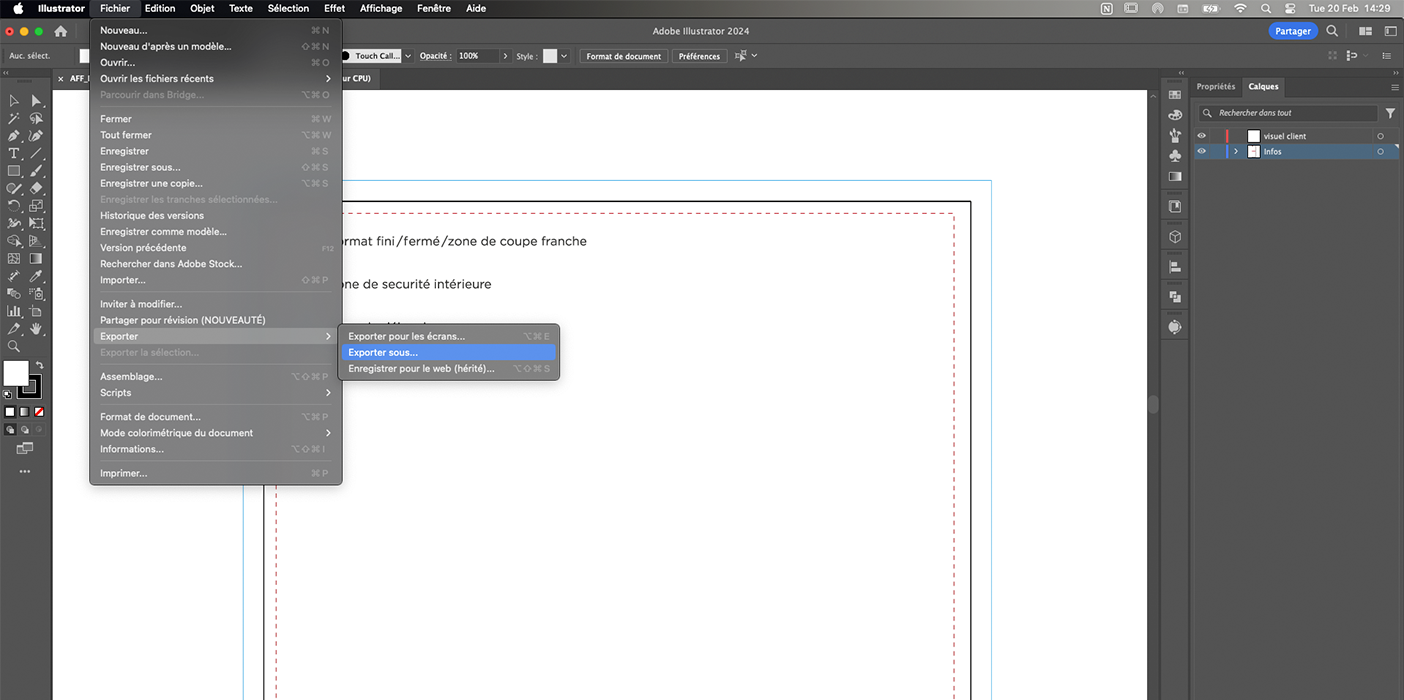Open the Pathfinder panel icon
Viewport: 1404px width, 700px height.
tap(1175, 297)
